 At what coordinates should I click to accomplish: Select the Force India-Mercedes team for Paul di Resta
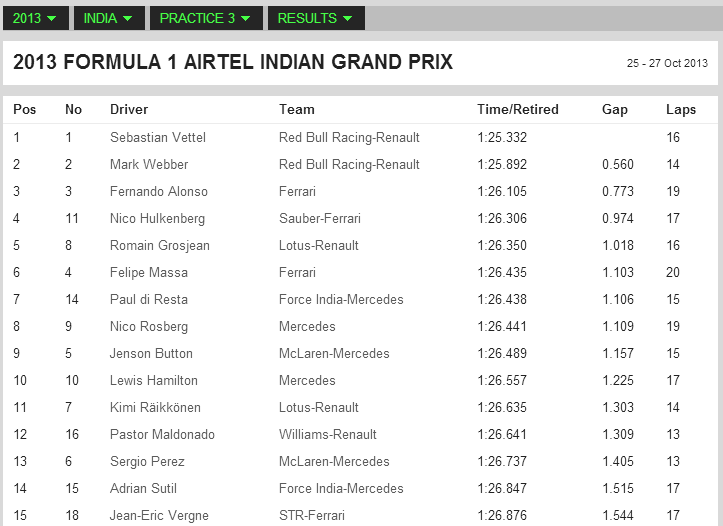pos(341,300)
